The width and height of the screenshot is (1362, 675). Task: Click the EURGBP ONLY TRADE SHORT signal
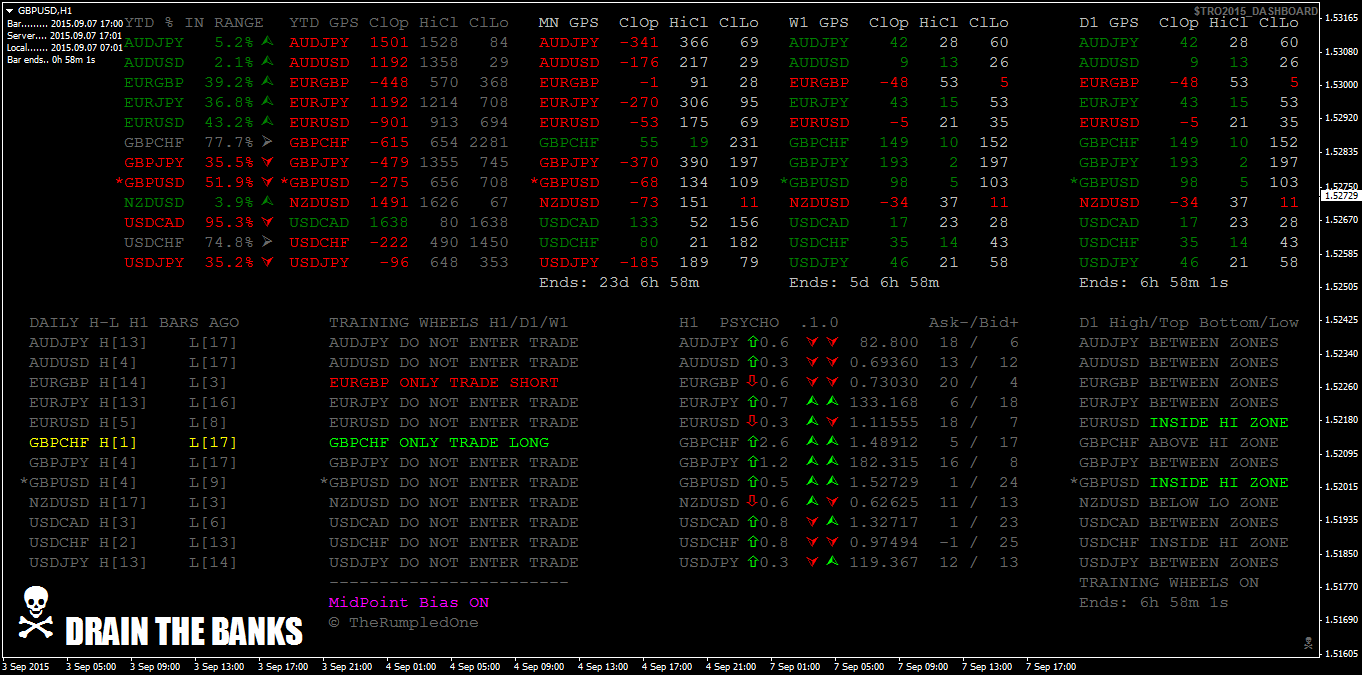click(443, 383)
